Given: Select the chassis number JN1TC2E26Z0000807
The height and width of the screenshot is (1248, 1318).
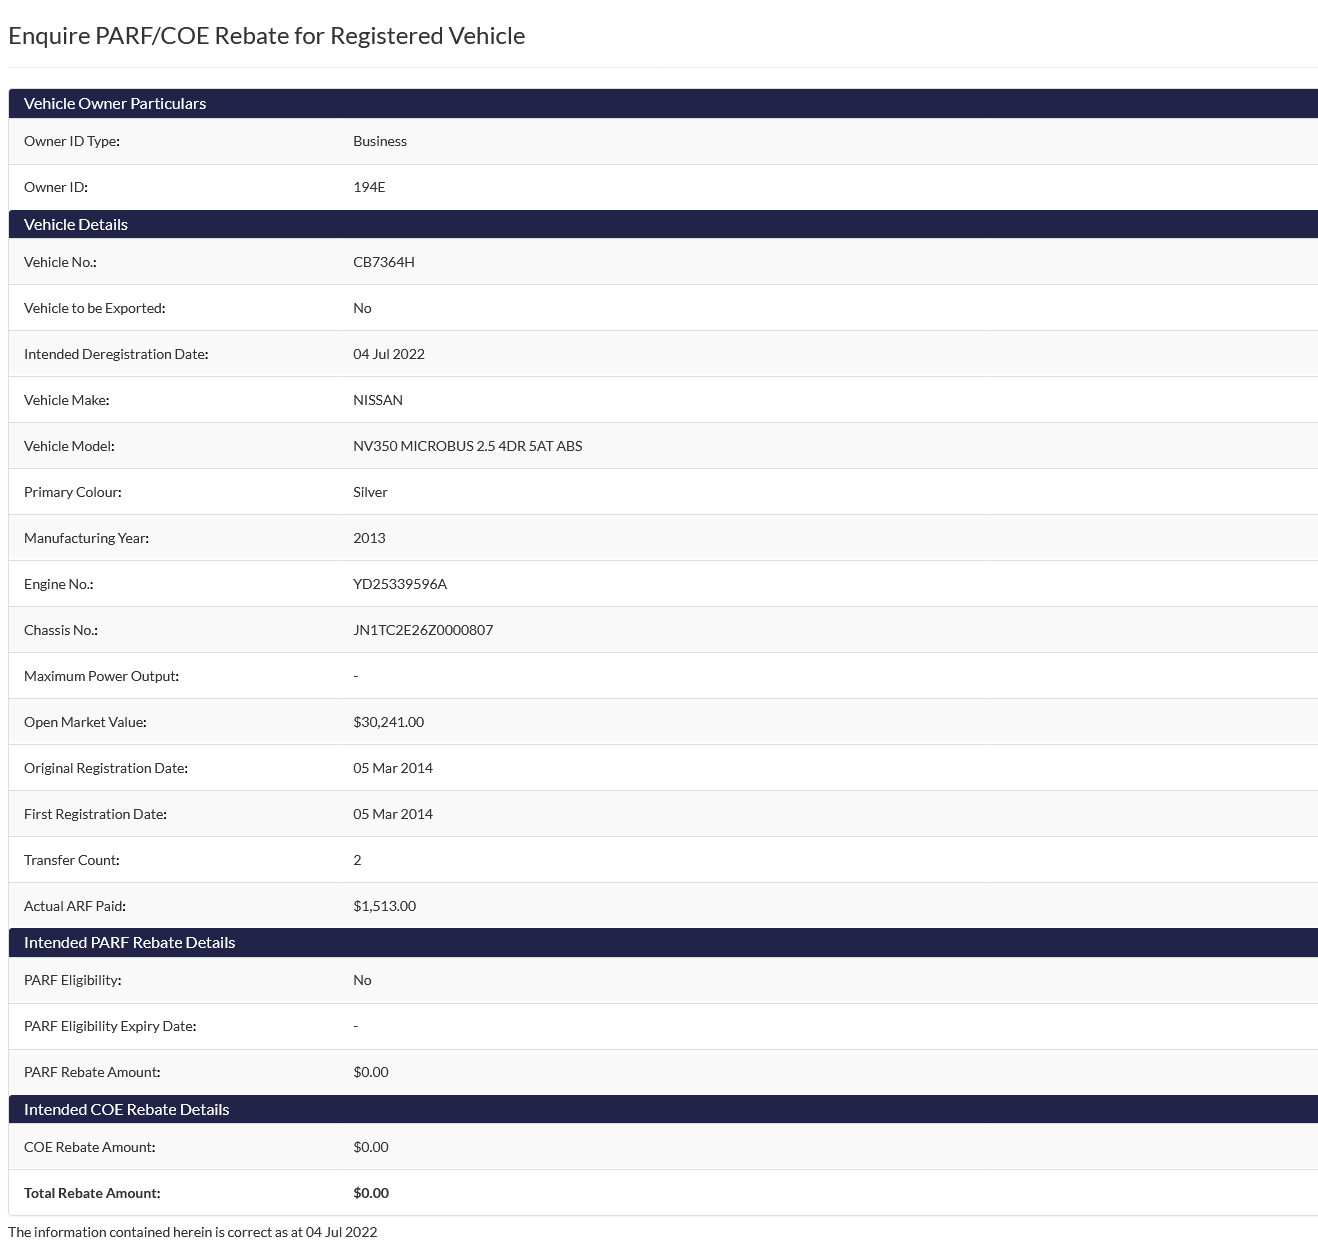Looking at the screenshot, I should (422, 630).
